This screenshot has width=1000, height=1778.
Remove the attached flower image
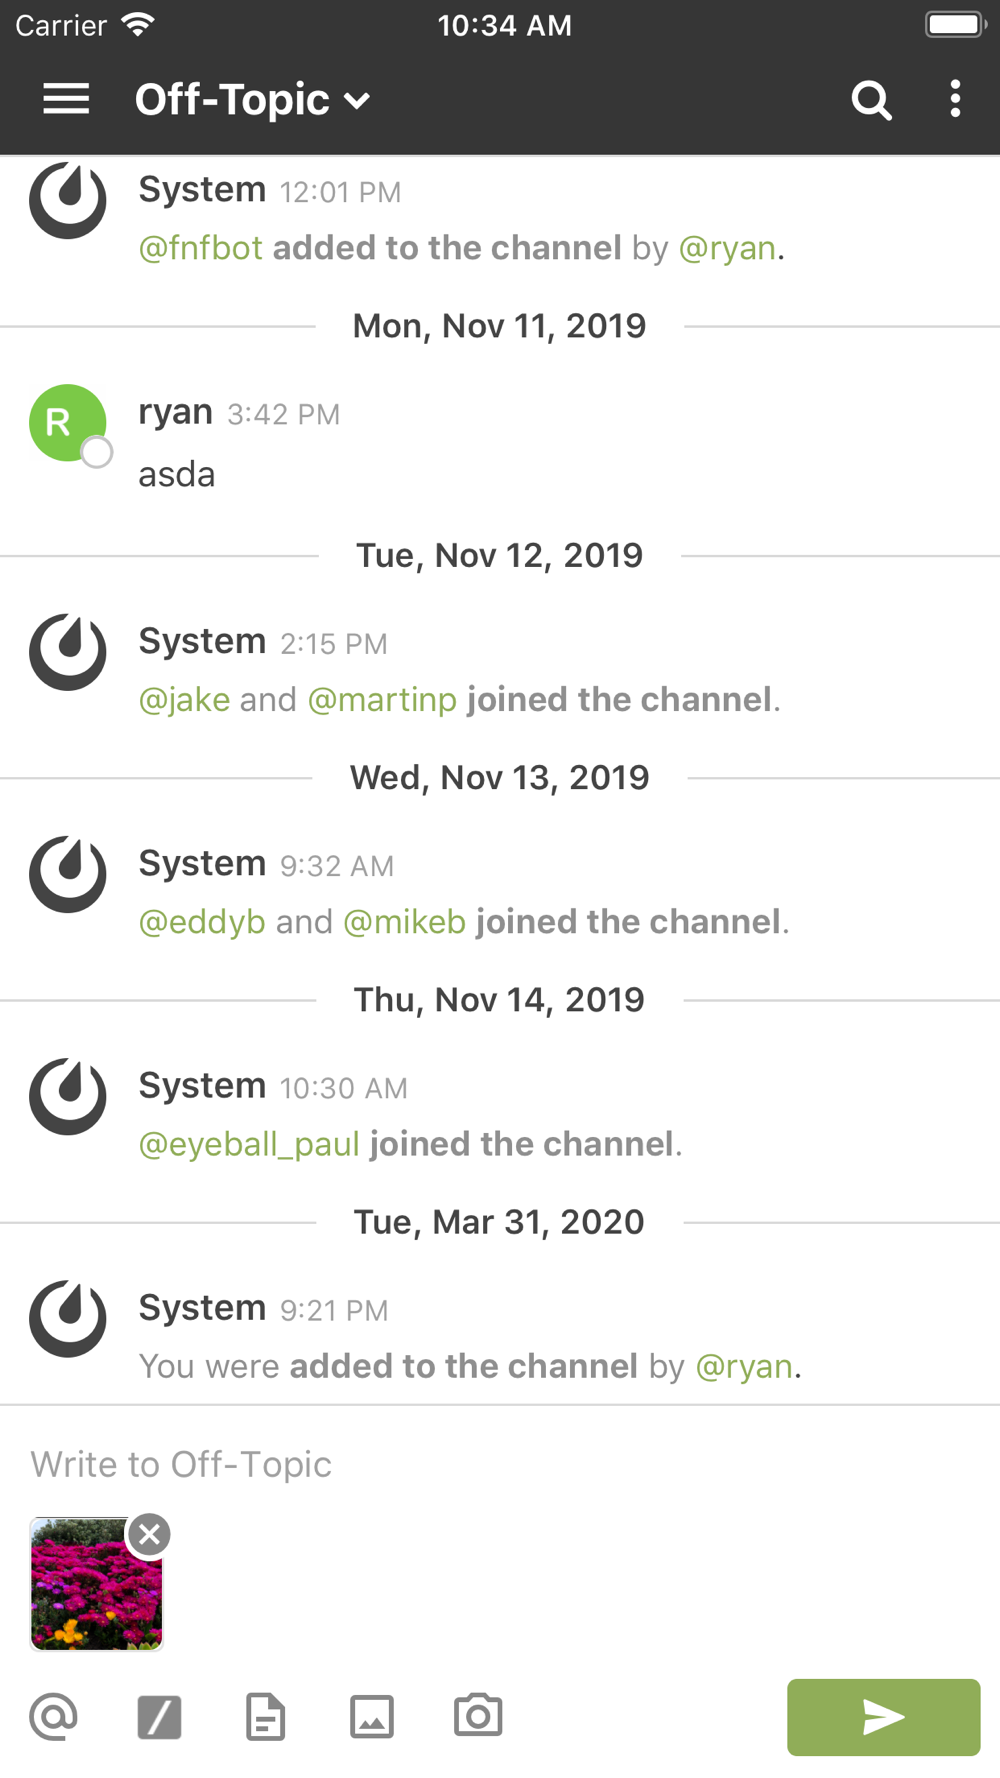[x=150, y=1534]
